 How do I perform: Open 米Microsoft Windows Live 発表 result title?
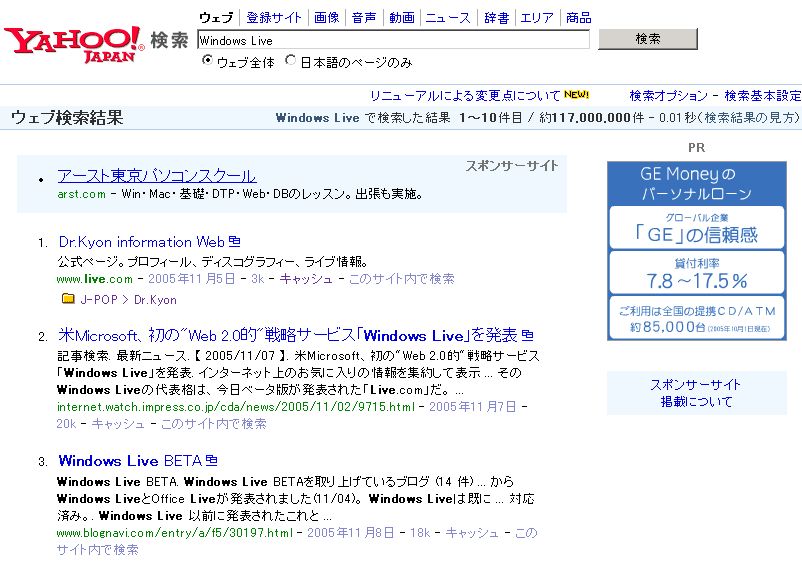click(288, 335)
